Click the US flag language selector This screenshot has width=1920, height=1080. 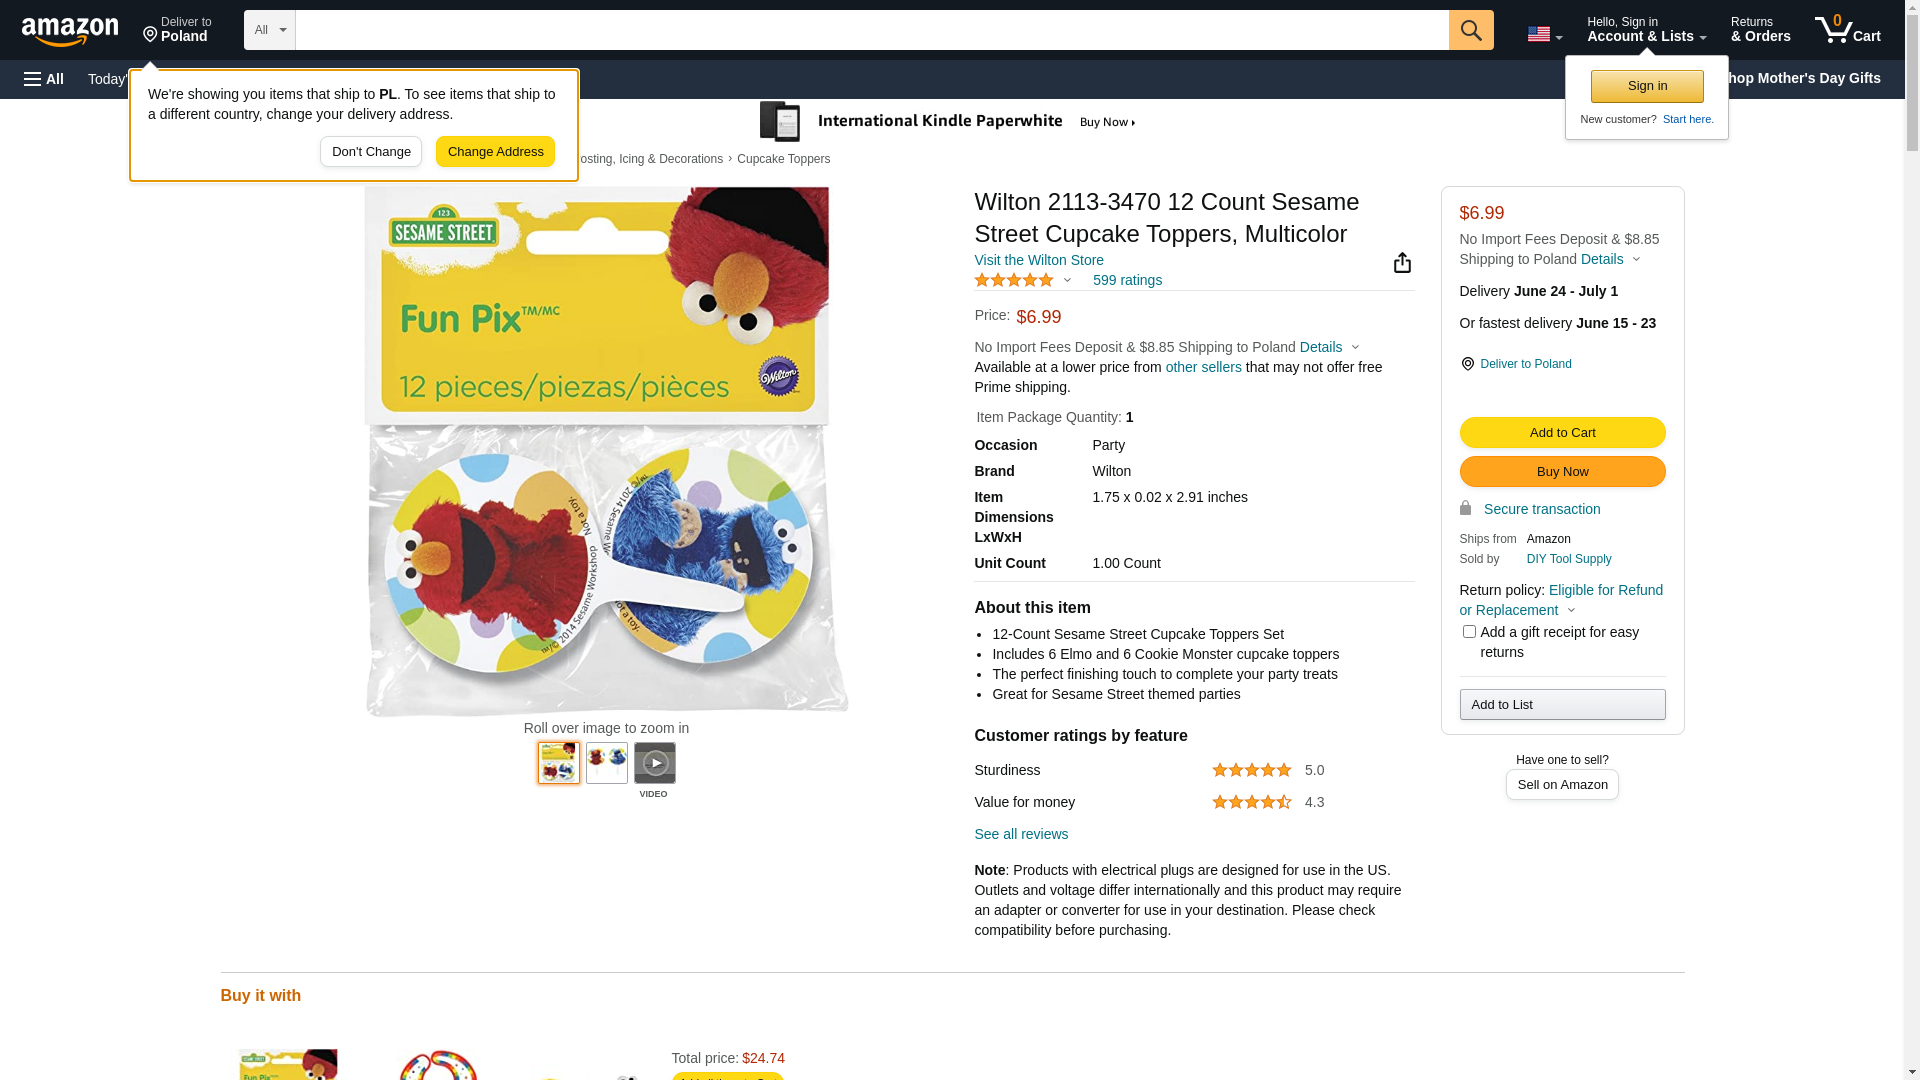[x=1544, y=34]
